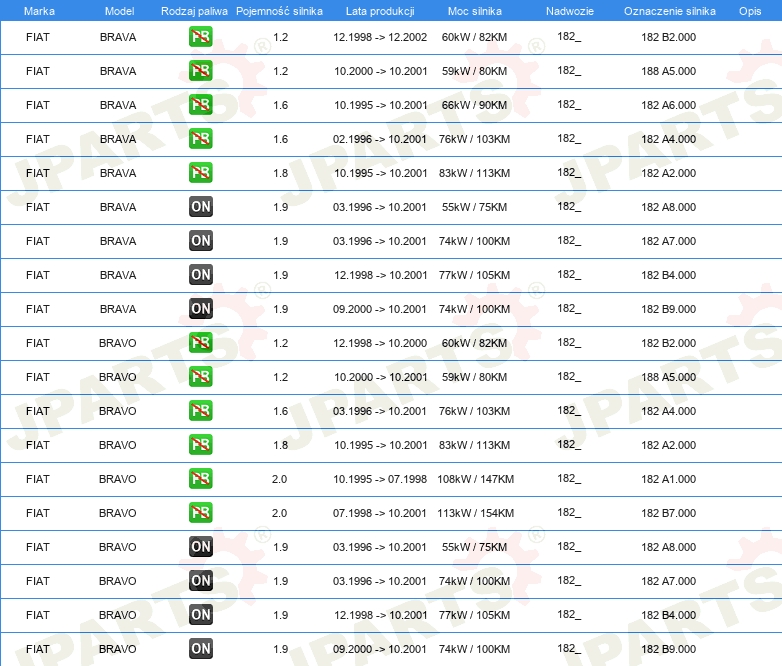Click power value 66kW / 90KM
782x666 pixels.
coord(474,105)
